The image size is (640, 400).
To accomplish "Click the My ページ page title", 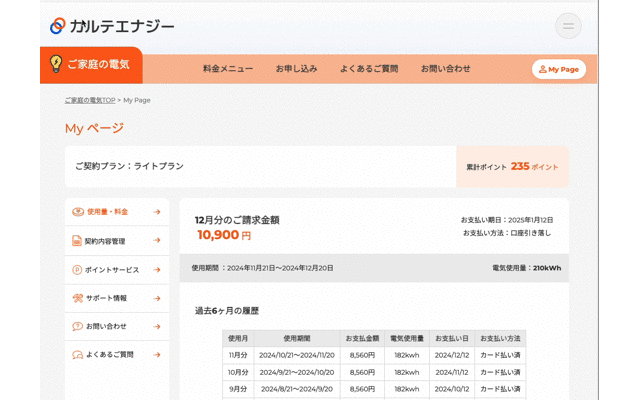I will pyautogui.click(x=94, y=128).
